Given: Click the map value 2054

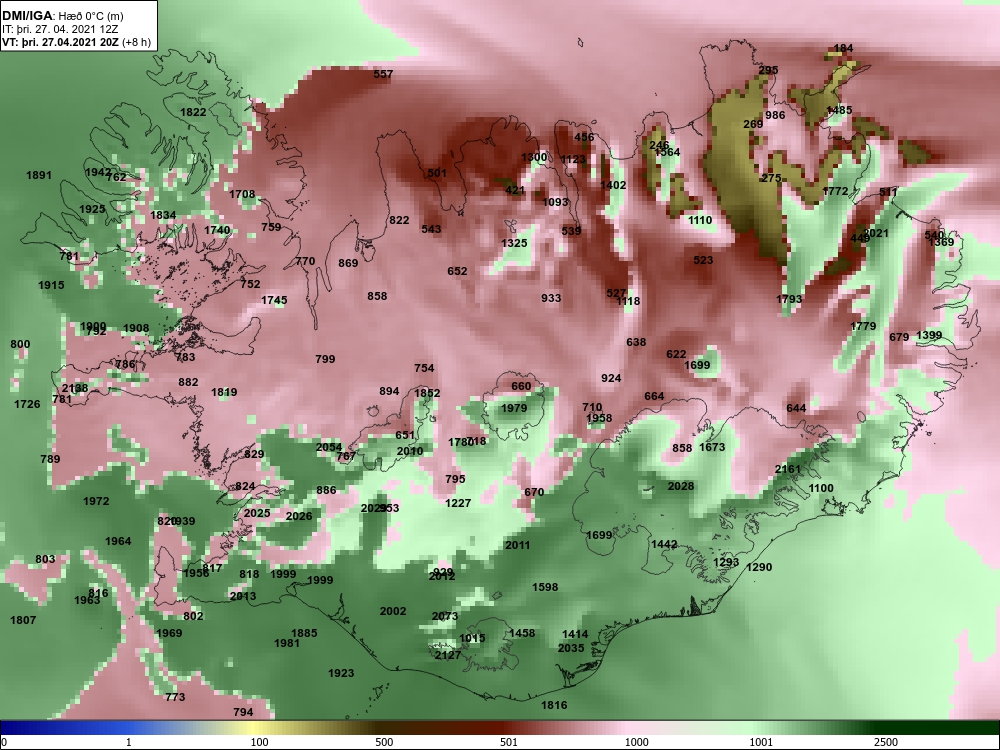Looking at the screenshot, I should coord(329,447).
